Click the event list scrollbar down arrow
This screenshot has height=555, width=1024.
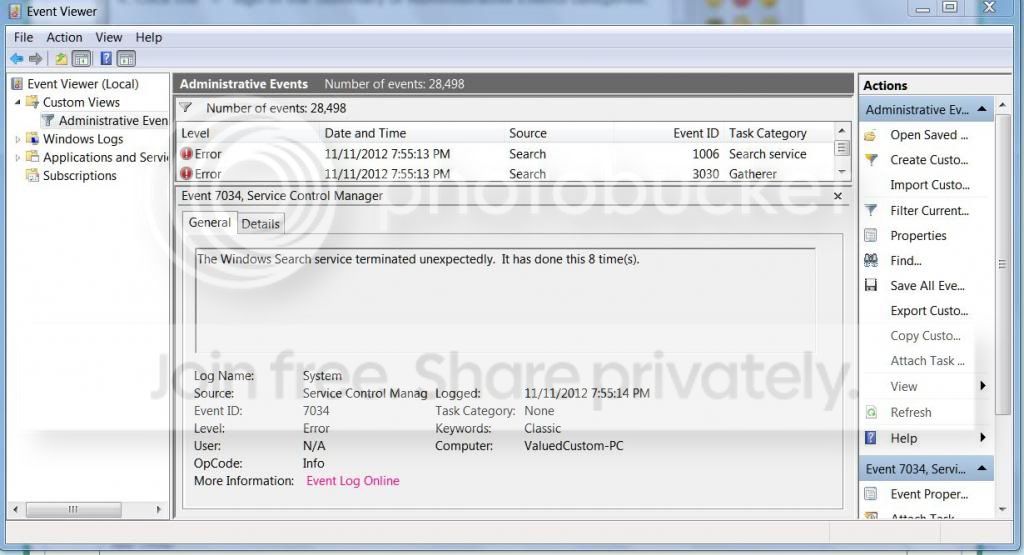842,172
